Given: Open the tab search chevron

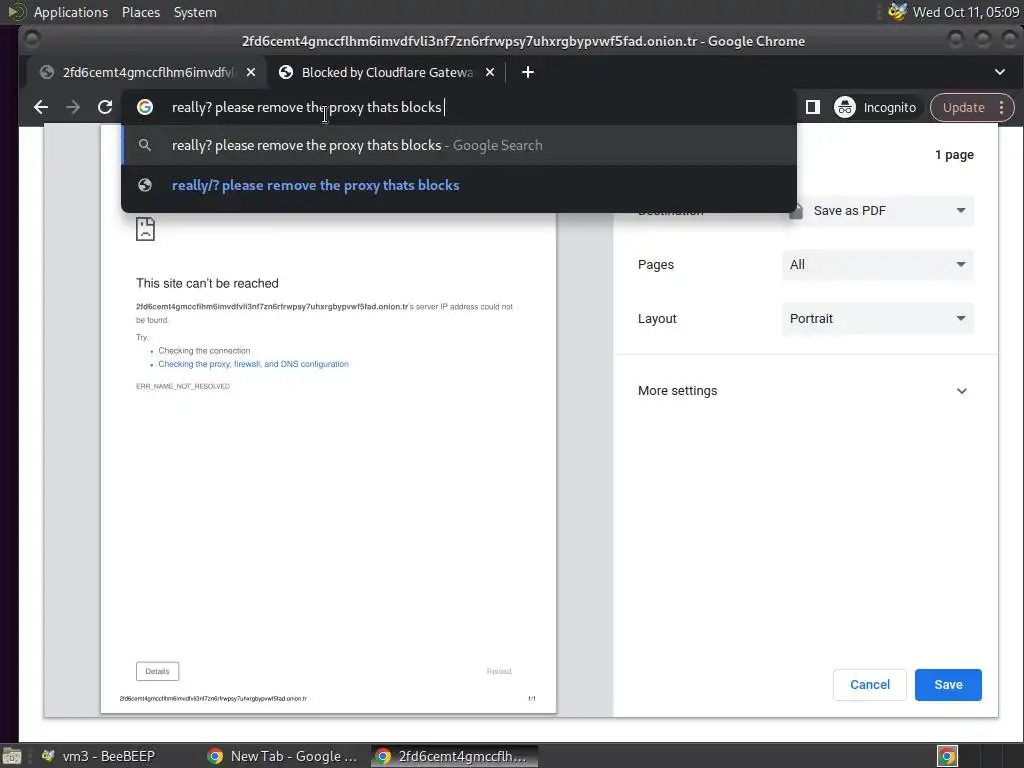Looking at the screenshot, I should pyautogui.click(x=1000, y=72).
